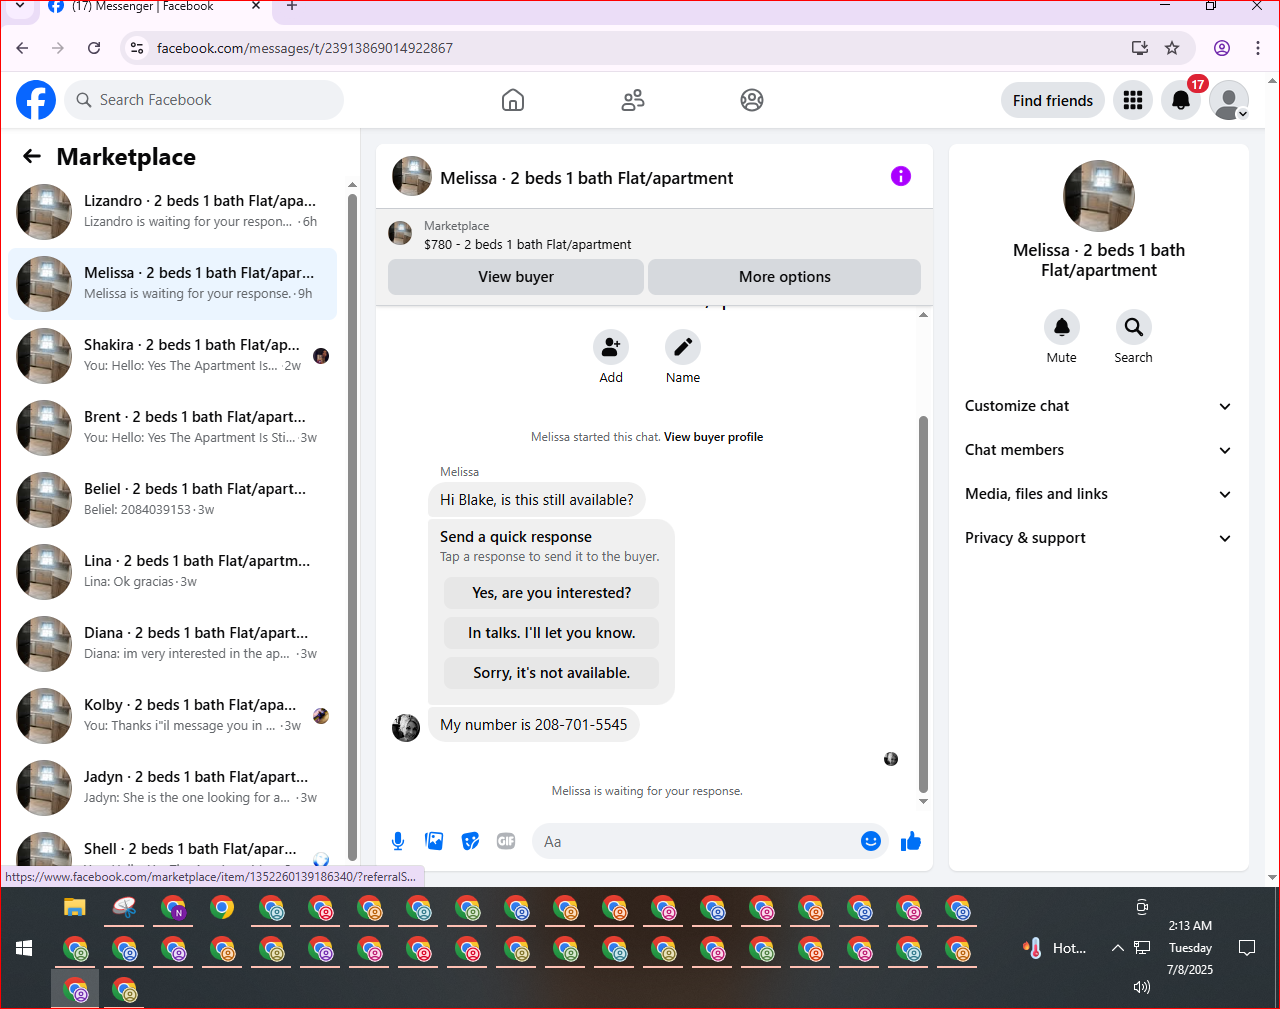Open Lizandro's conversation in the list
The height and width of the screenshot is (1009, 1280).
(172, 212)
